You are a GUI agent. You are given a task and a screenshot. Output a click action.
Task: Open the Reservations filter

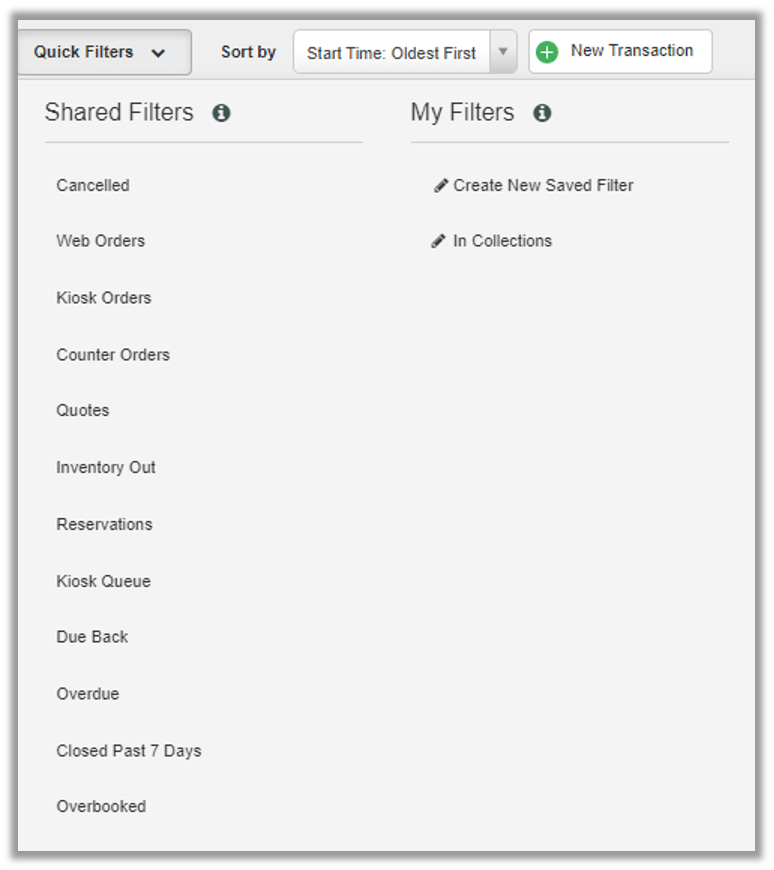(x=104, y=525)
